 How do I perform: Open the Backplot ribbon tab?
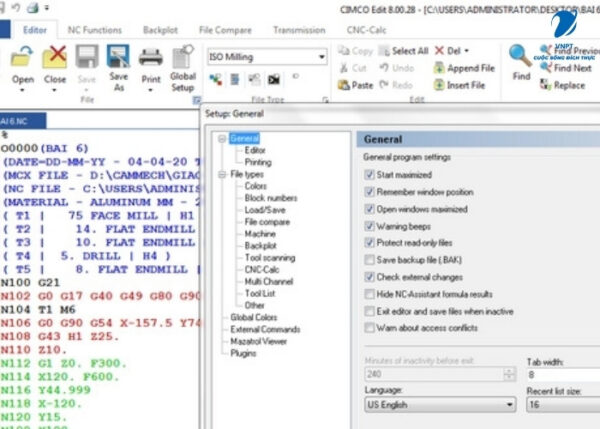[160, 30]
